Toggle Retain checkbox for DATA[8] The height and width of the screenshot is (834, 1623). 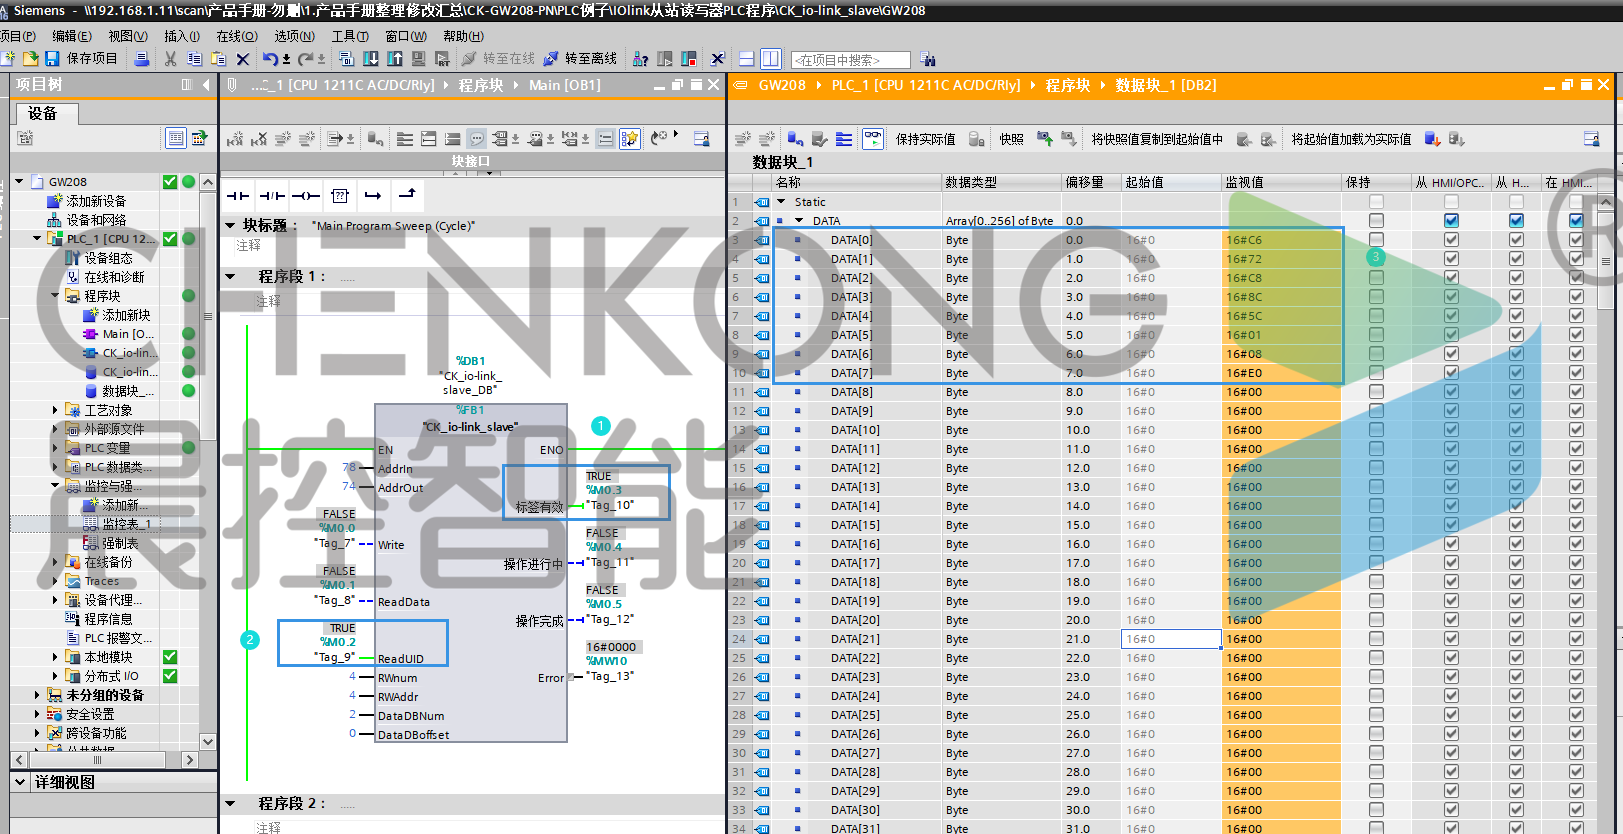coord(1376,392)
